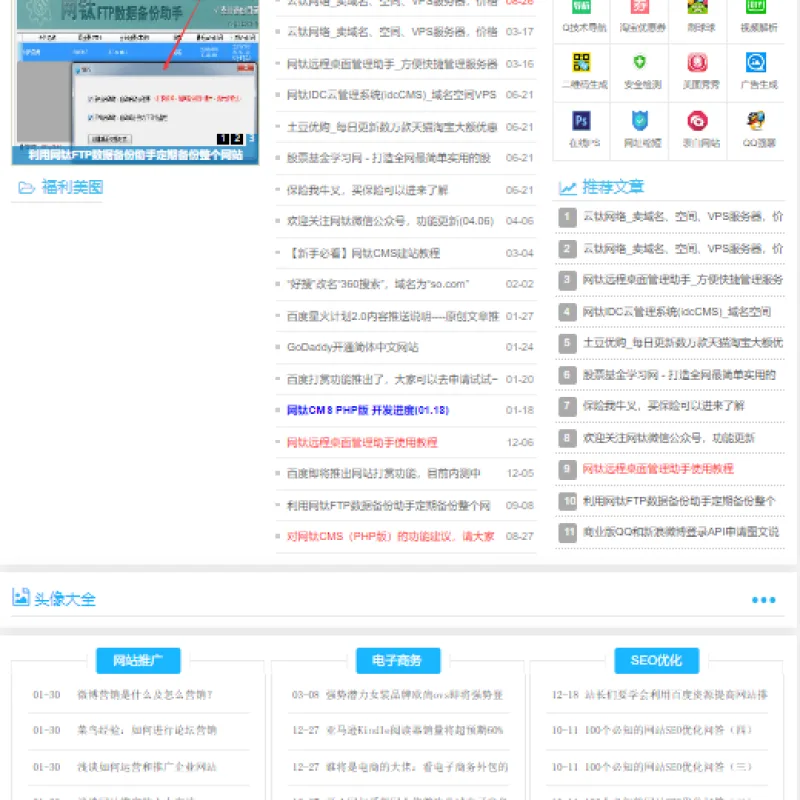Open the QQ penguin icon
Screen dimensions: 800x800
(x=756, y=121)
